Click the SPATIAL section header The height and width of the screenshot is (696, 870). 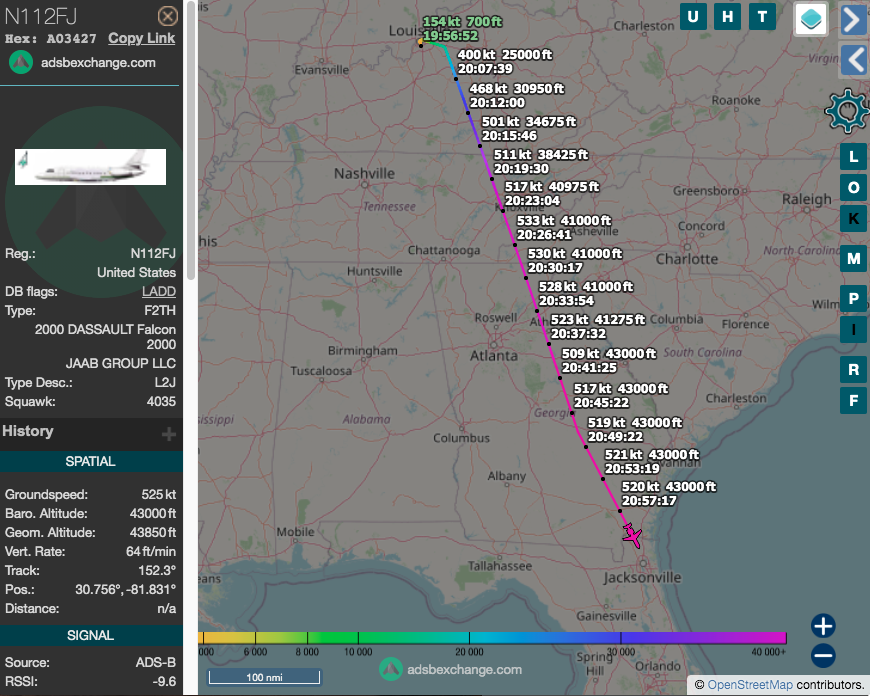tap(90, 461)
